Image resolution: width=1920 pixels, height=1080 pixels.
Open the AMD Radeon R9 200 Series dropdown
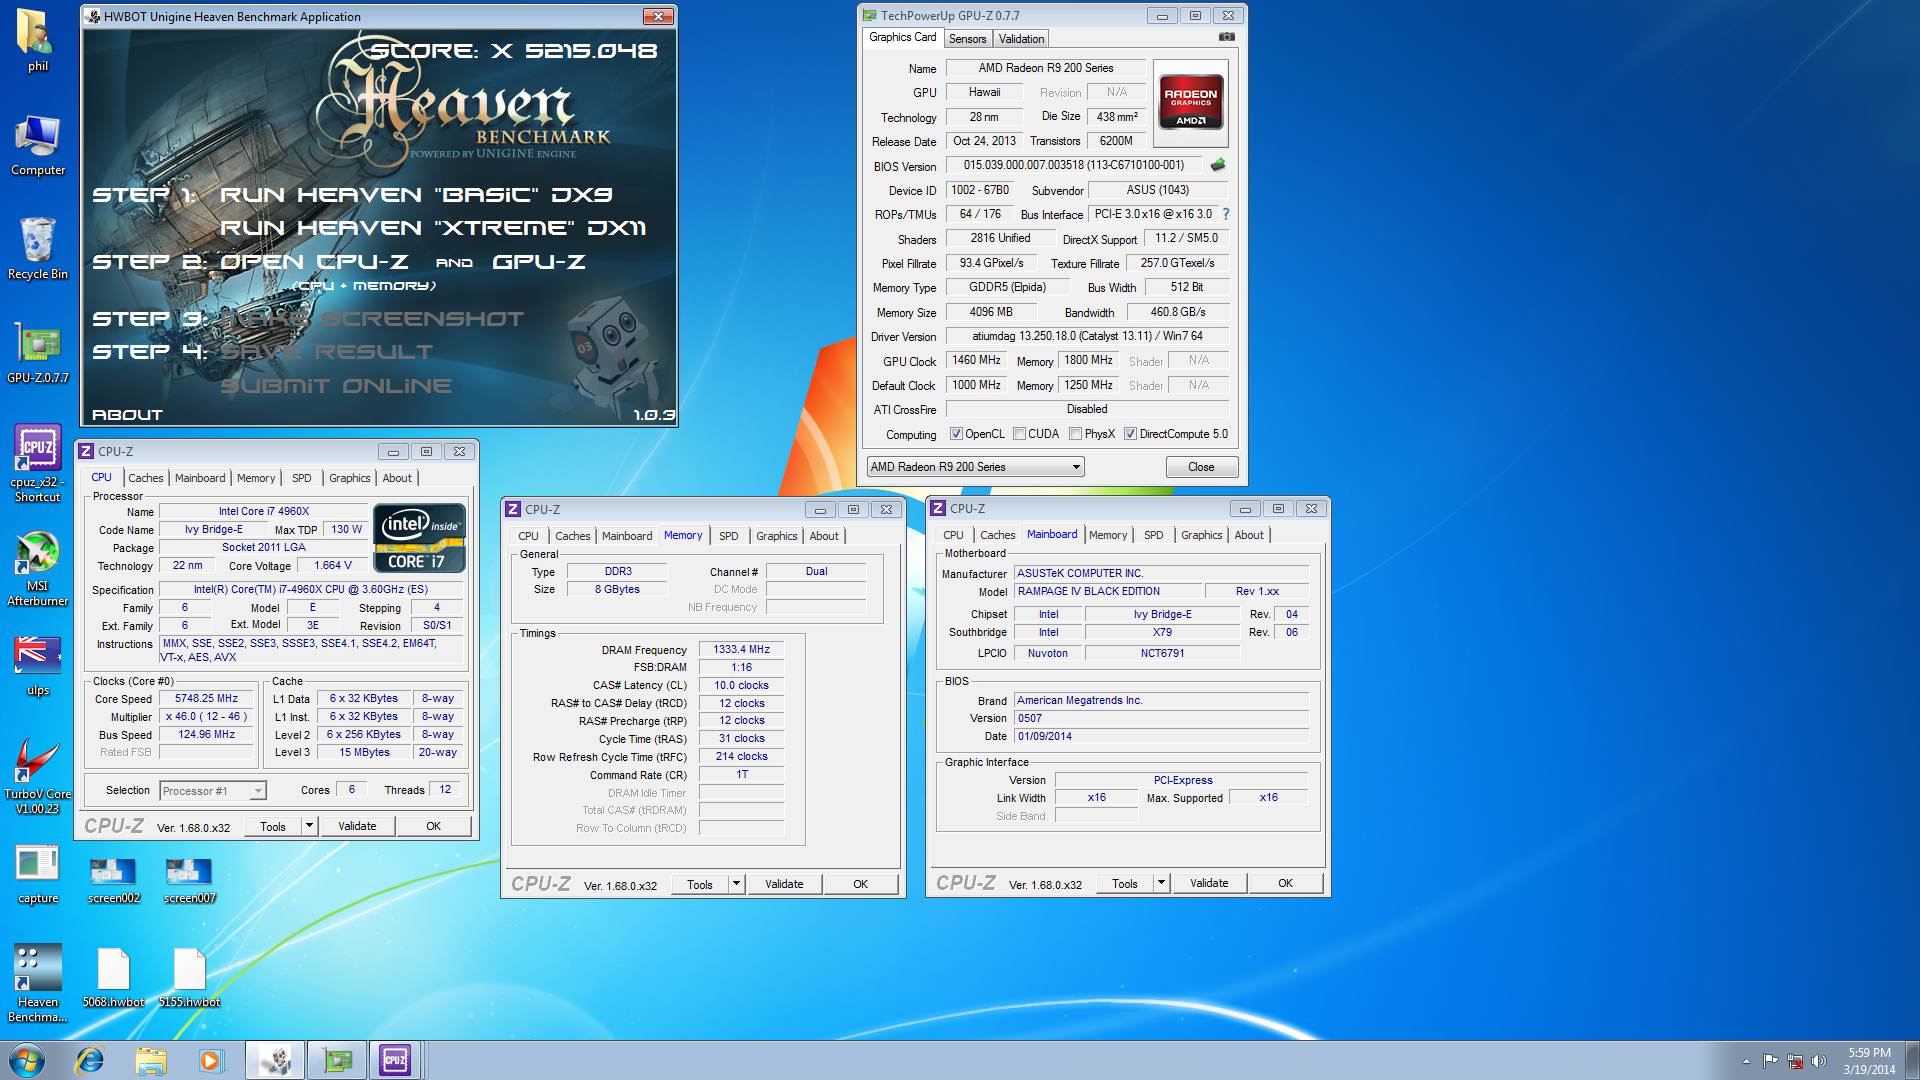(x=975, y=467)
